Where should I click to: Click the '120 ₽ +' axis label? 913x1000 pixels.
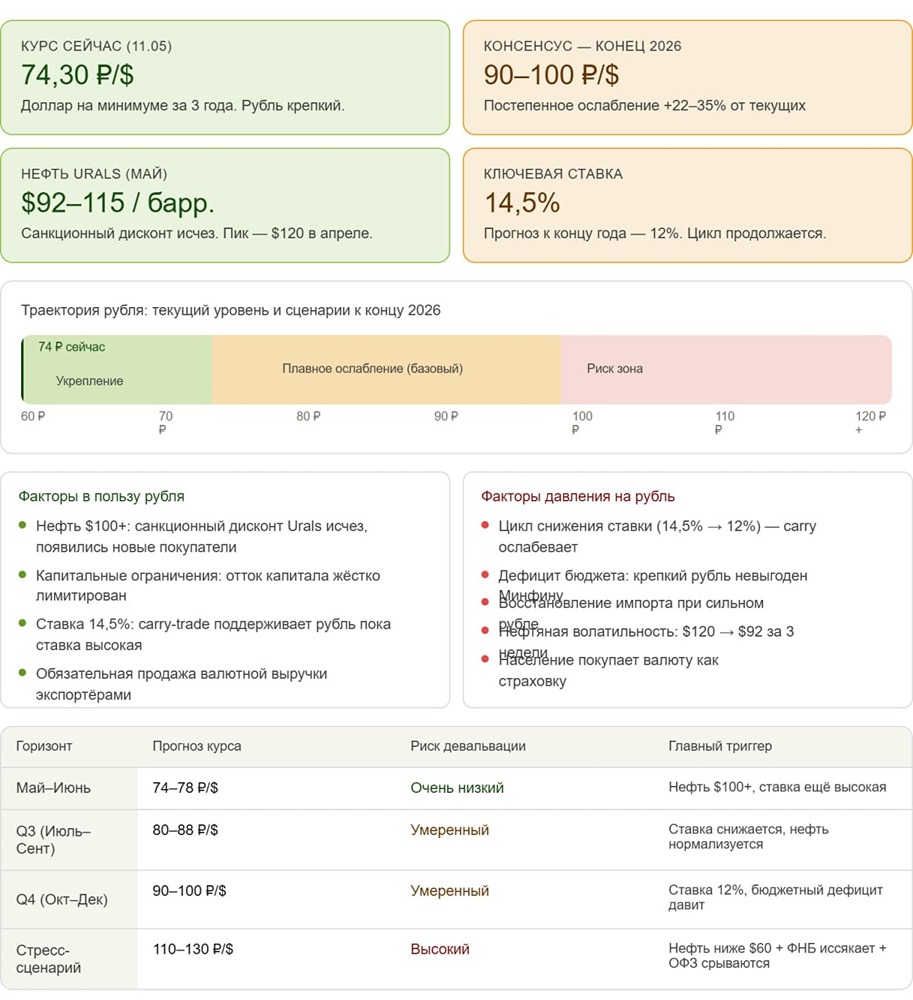(870, 422)
